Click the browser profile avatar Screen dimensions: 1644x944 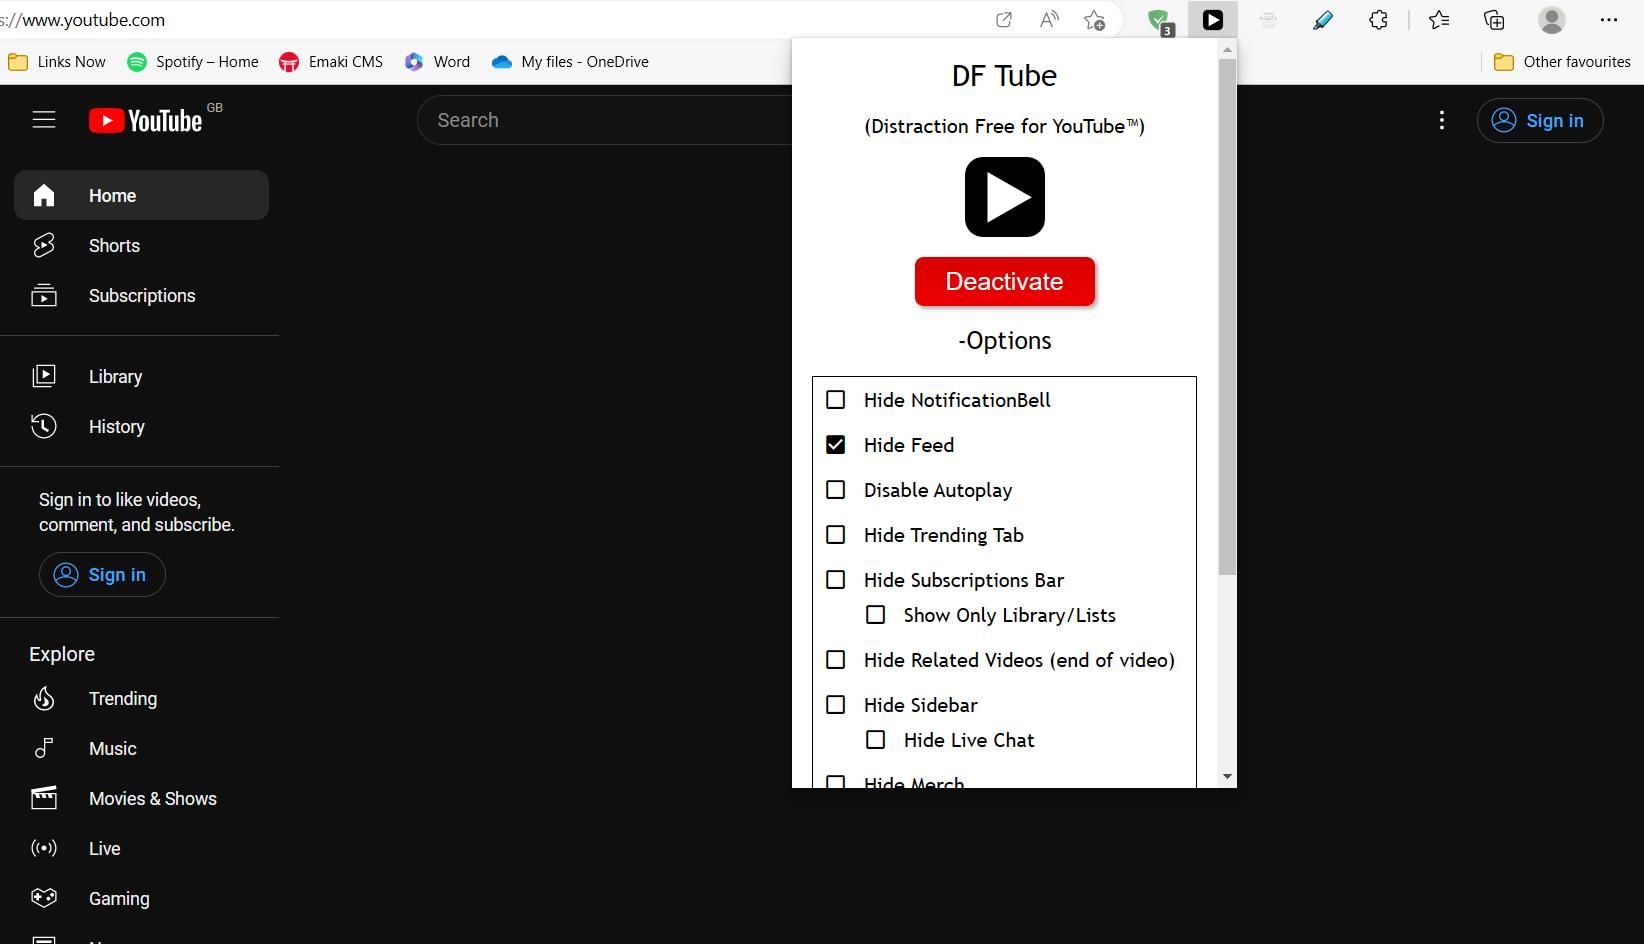click(x=1552, y=20)
